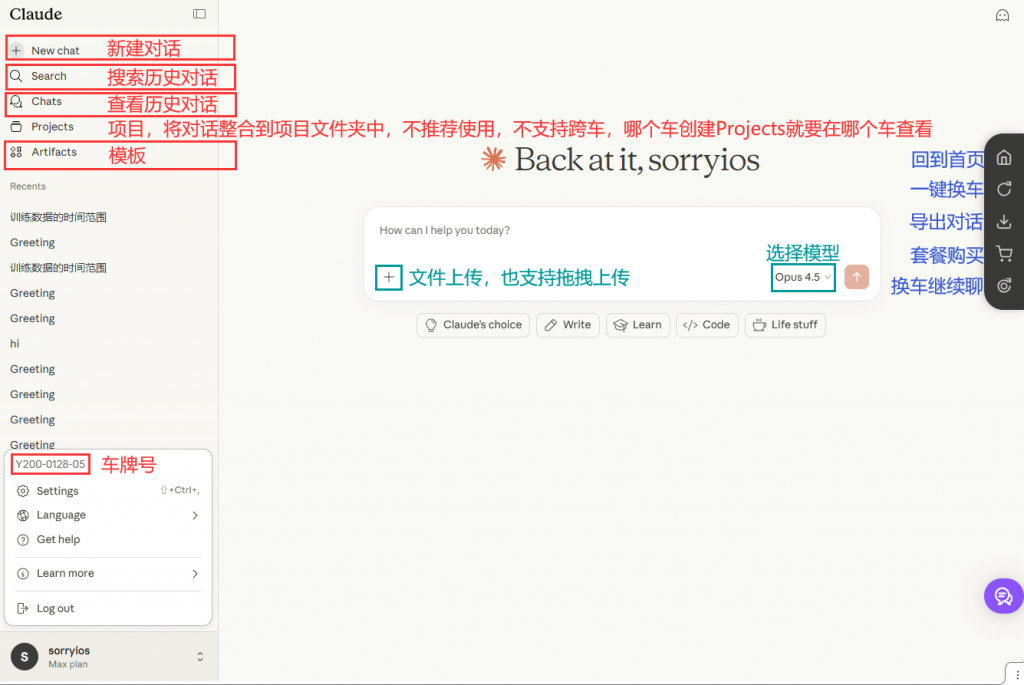
Task: Open the purple chat support bubble
Action: 1003,596
